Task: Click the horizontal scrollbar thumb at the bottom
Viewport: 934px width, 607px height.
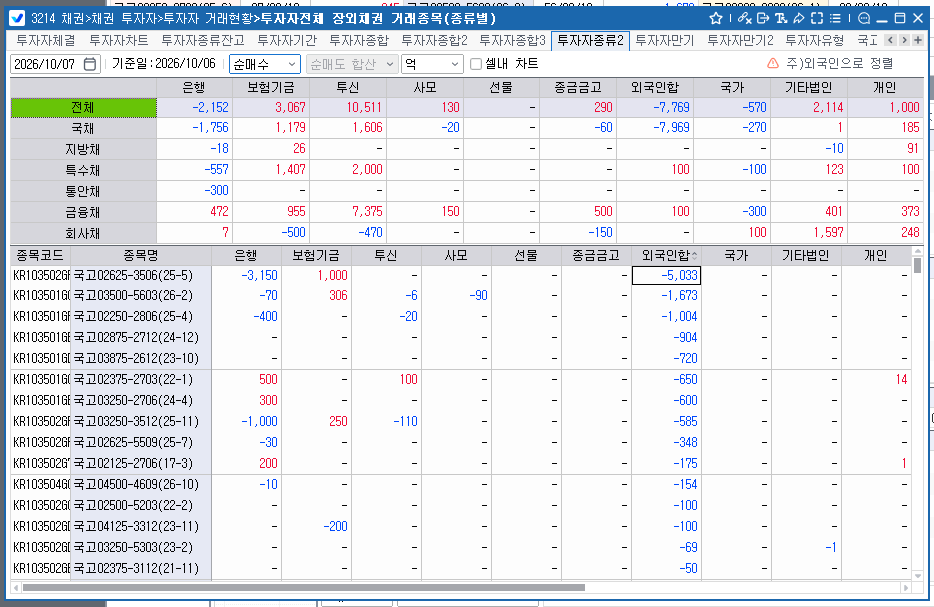Action: click(304, 587)
